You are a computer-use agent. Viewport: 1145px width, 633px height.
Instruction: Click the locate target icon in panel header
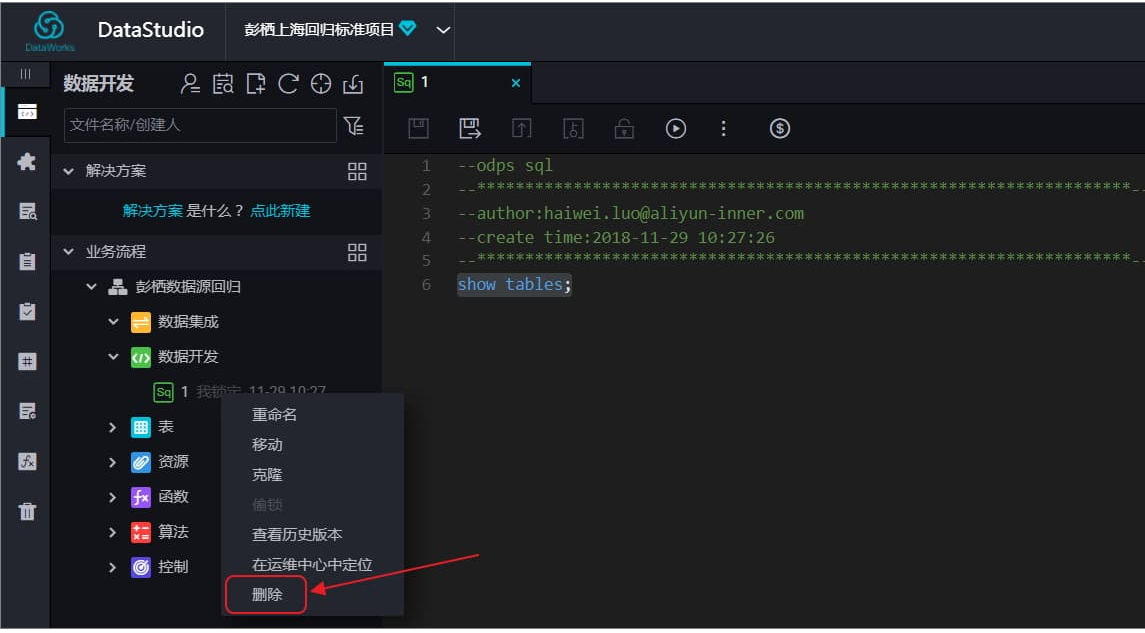[x=321, y=84]
